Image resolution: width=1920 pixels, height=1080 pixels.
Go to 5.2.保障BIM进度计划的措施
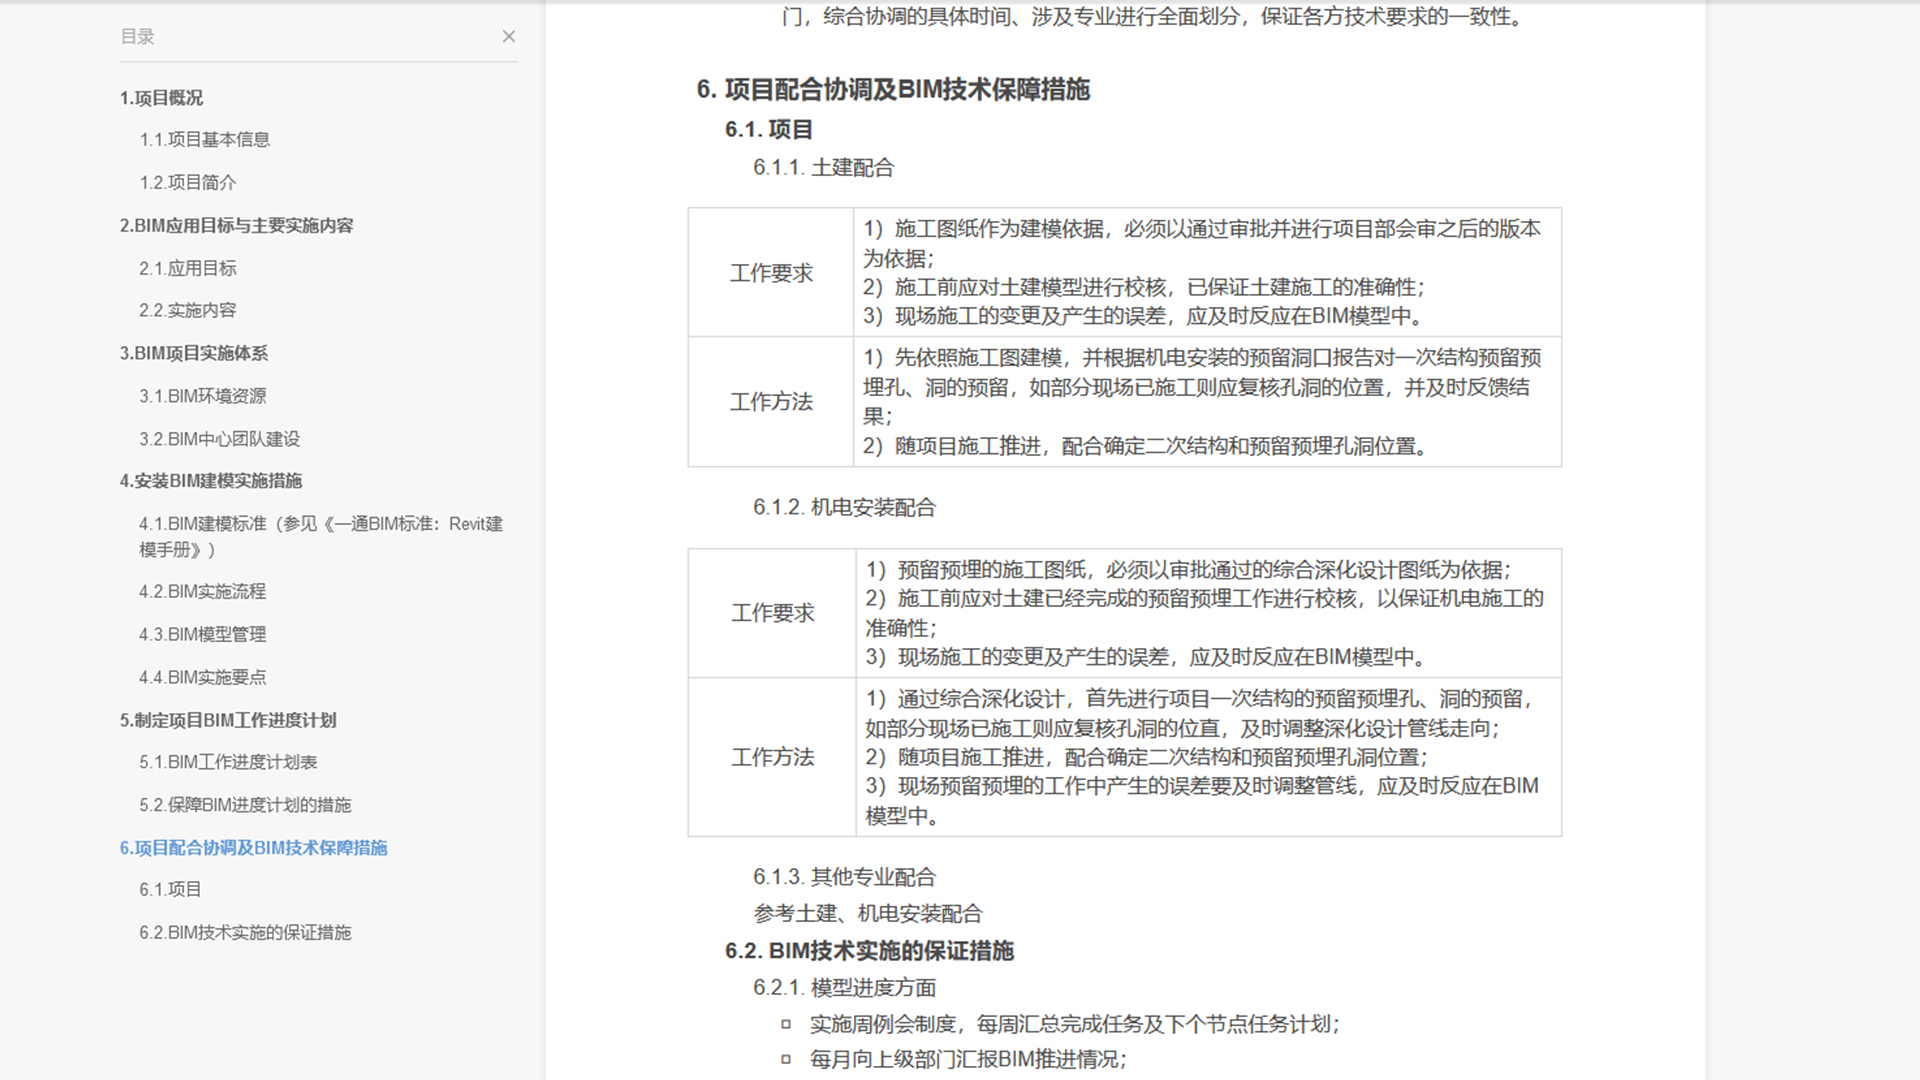(x=245, y=806)
